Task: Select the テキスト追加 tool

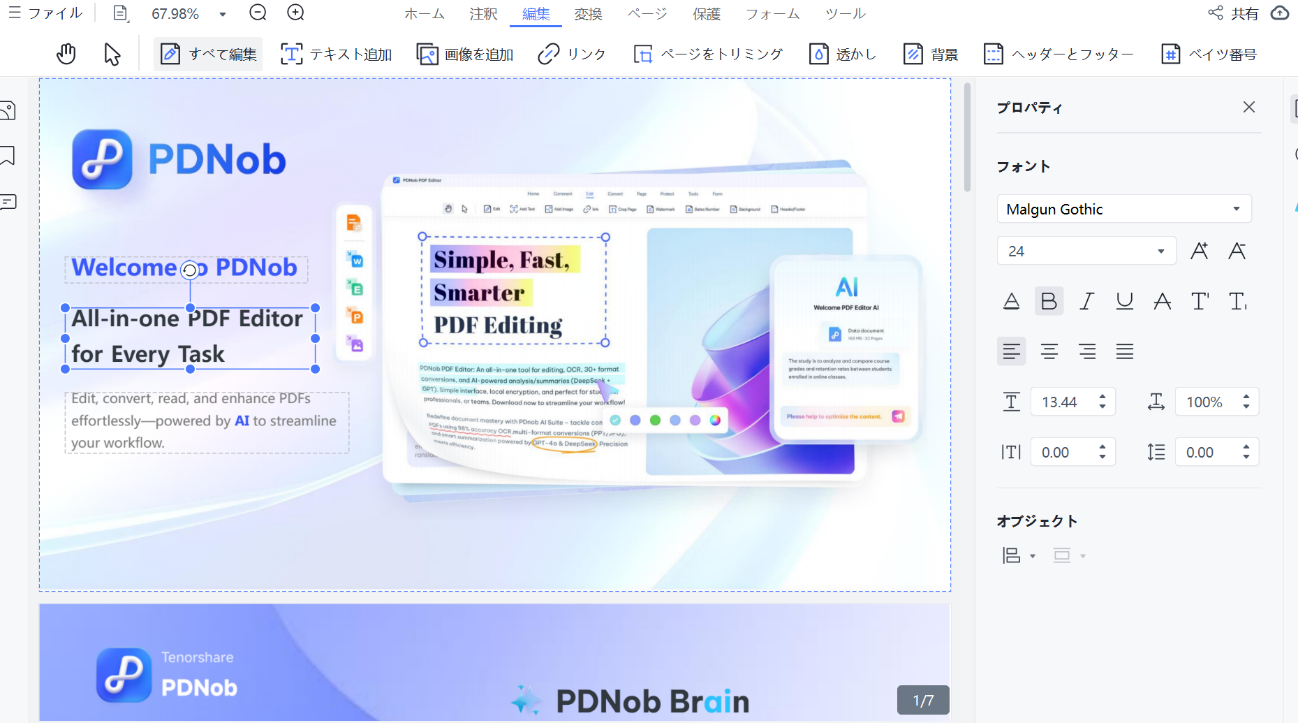Action: [x=335, y=53]
